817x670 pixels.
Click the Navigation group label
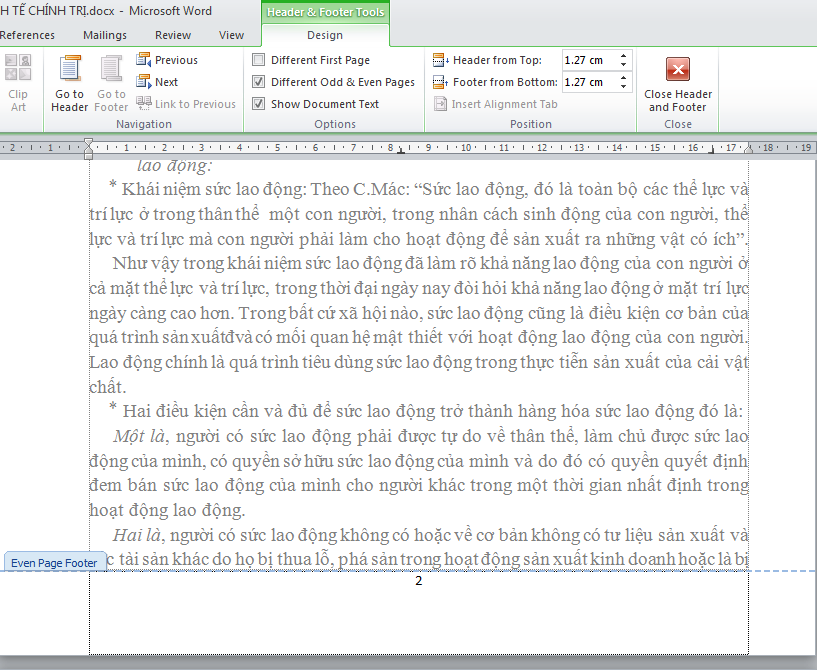pos(144,124)
